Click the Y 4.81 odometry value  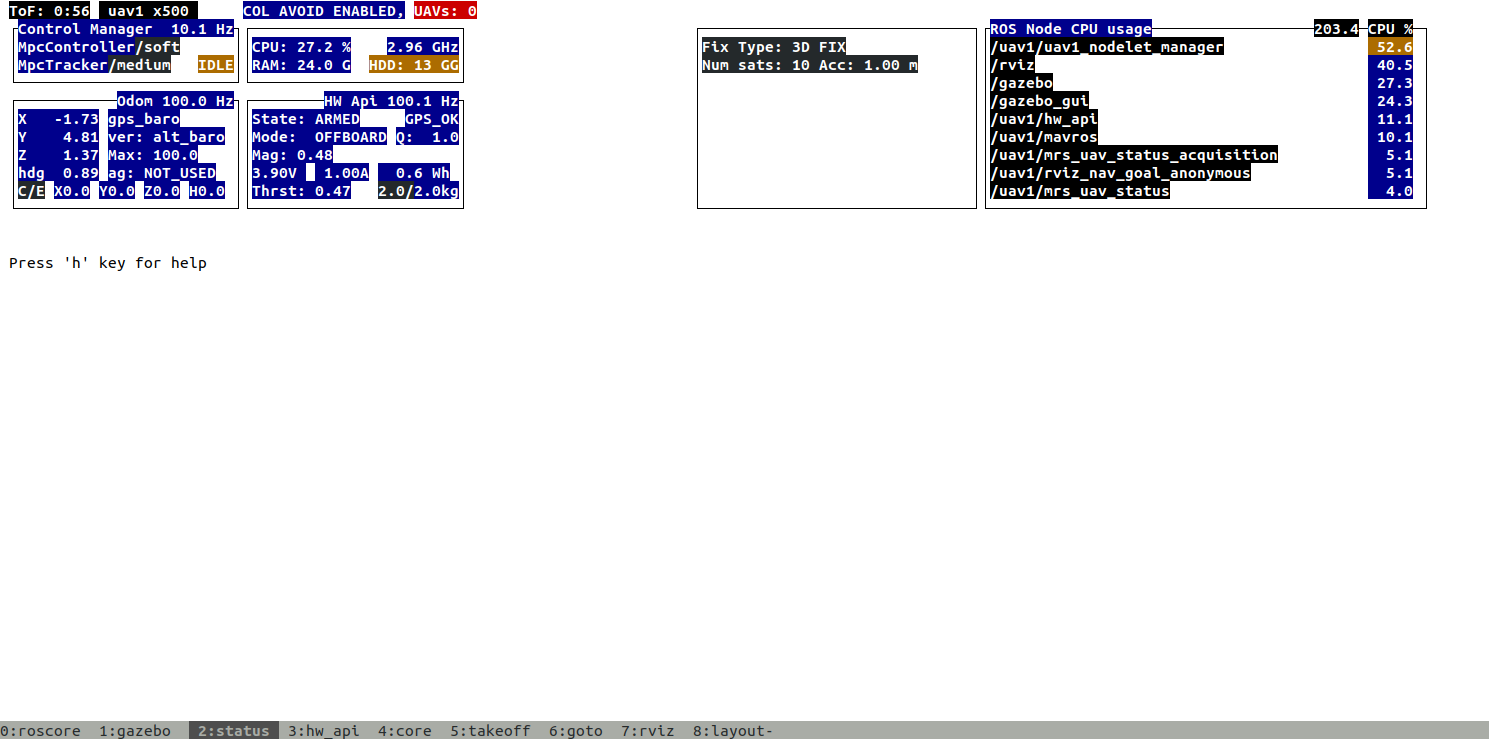click(x=58, y=137)
